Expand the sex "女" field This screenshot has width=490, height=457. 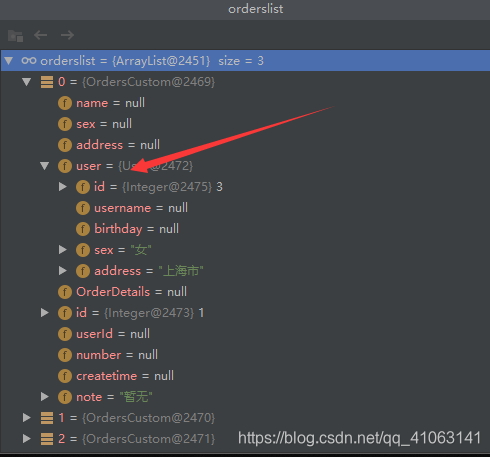(63, 250)
